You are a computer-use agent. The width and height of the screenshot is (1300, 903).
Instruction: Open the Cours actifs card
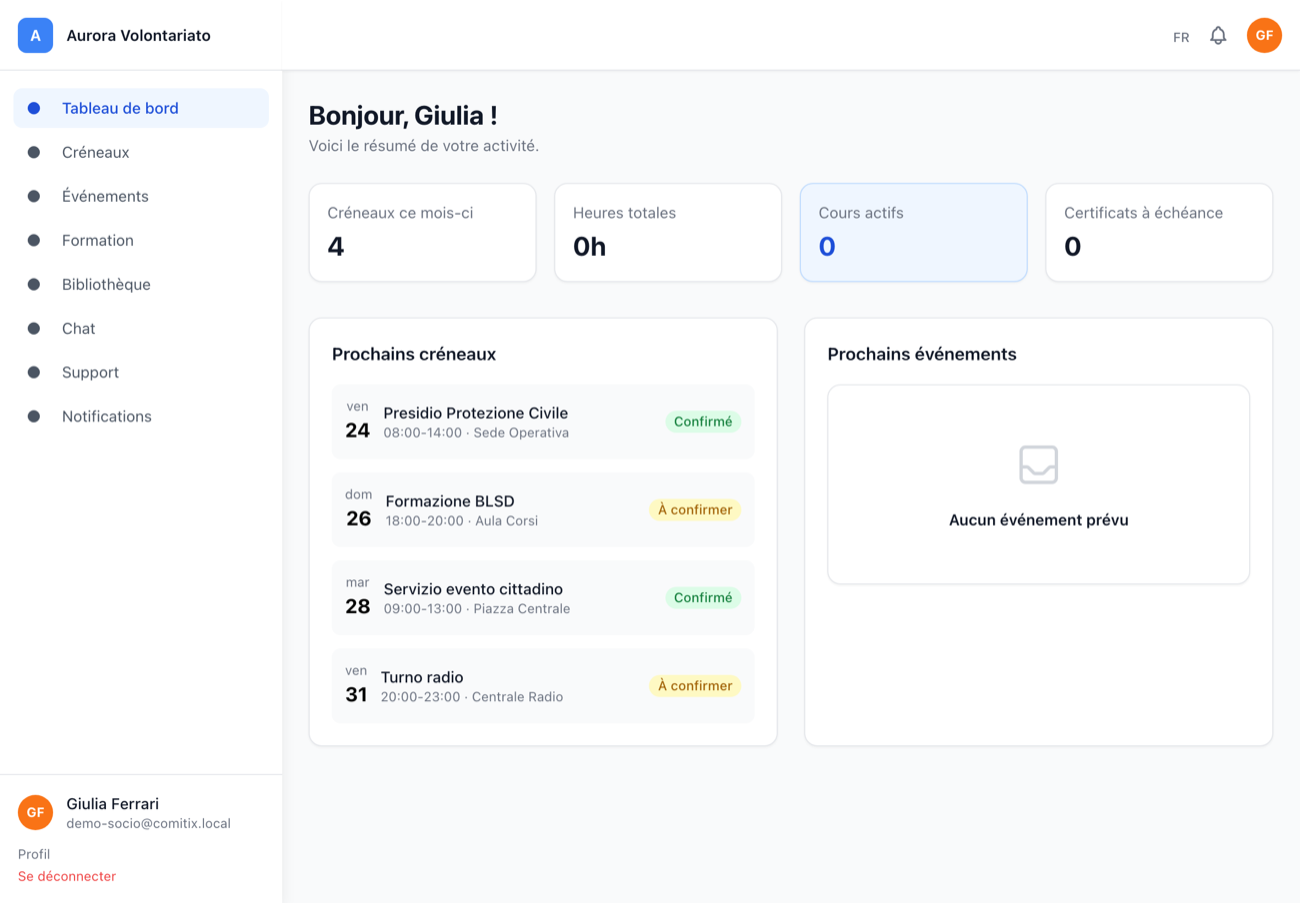coord(913,232)
